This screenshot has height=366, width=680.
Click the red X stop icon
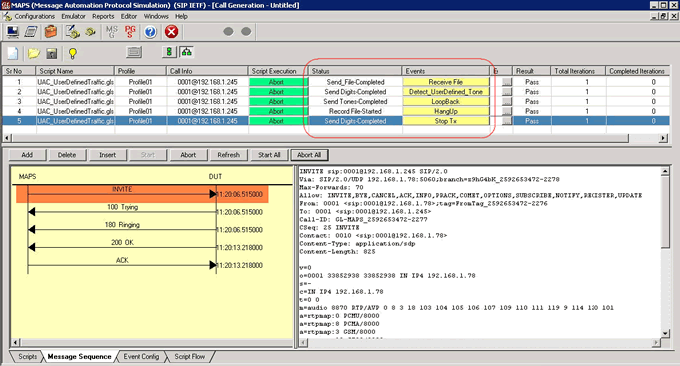(171, 32)
